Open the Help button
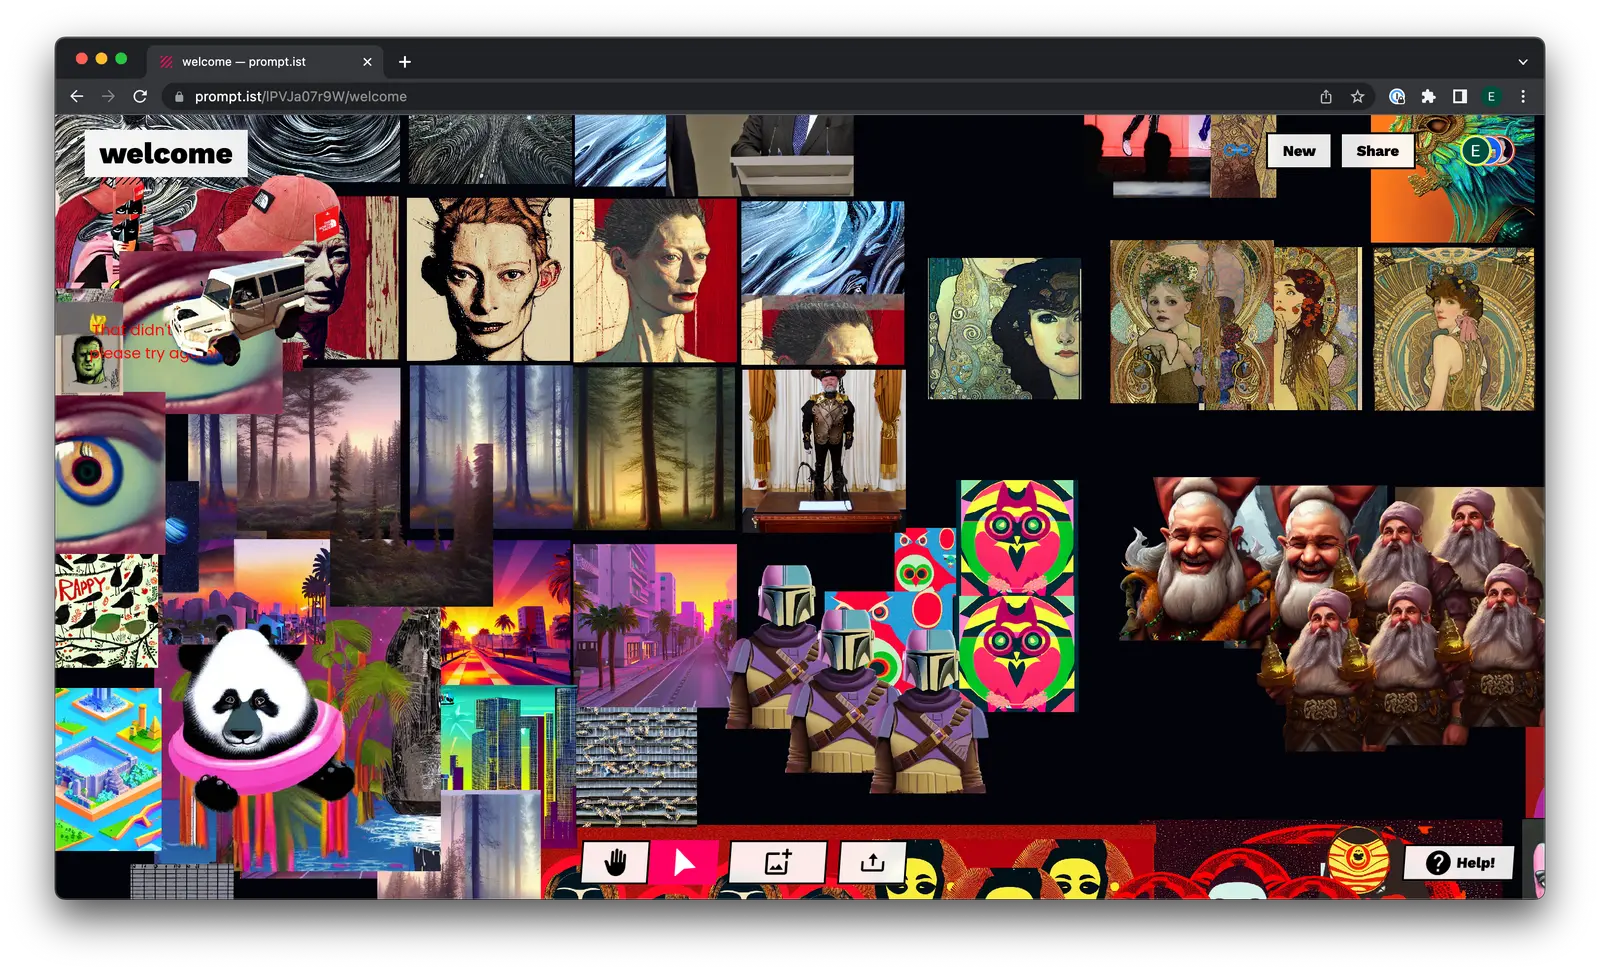 coord(1460,863)
